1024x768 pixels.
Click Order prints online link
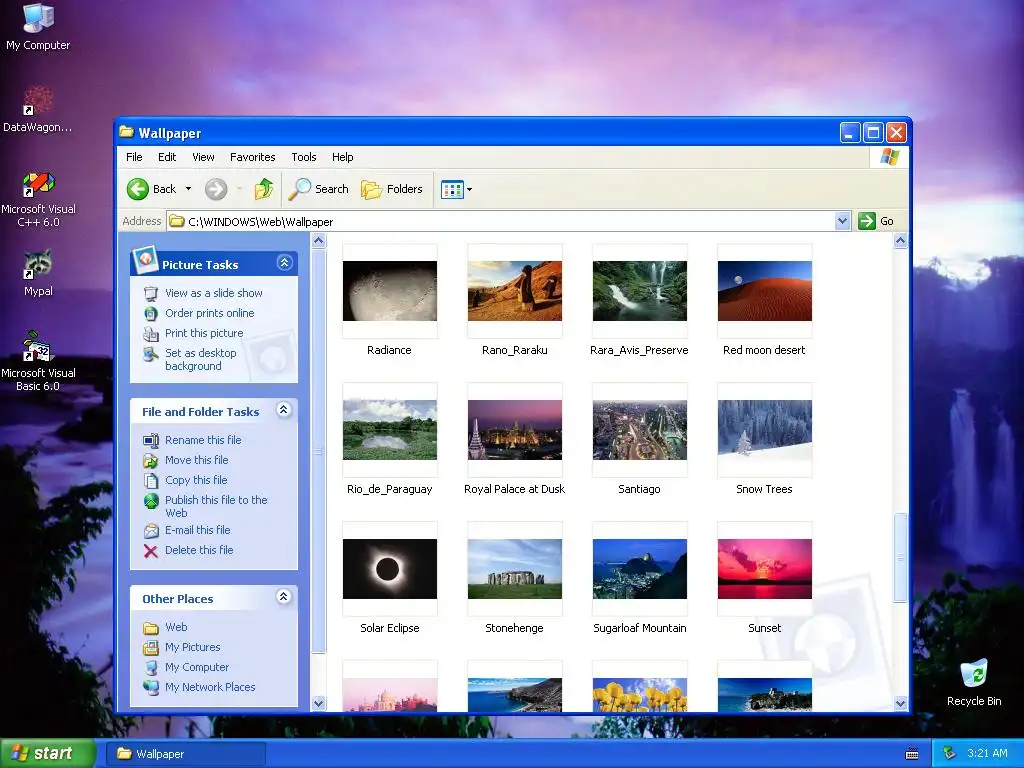(210, 313)
